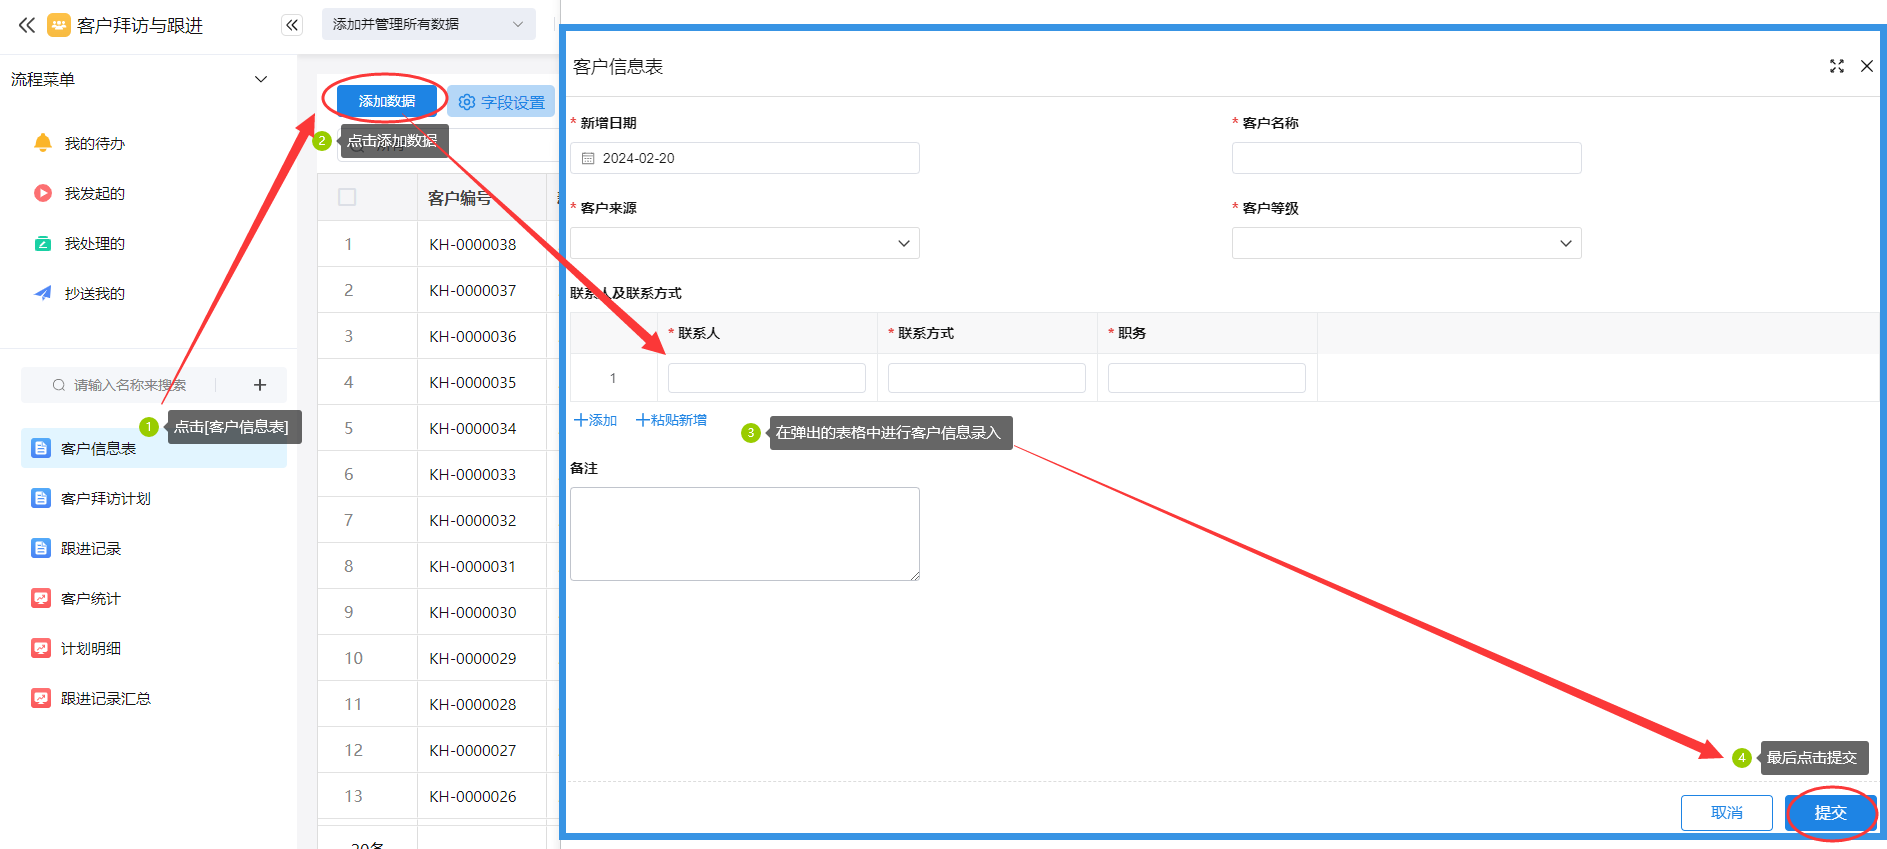Select 客户拜访计划 in the sidebar
Viewport: 1887px width, 849px height.
click(105, 498)
